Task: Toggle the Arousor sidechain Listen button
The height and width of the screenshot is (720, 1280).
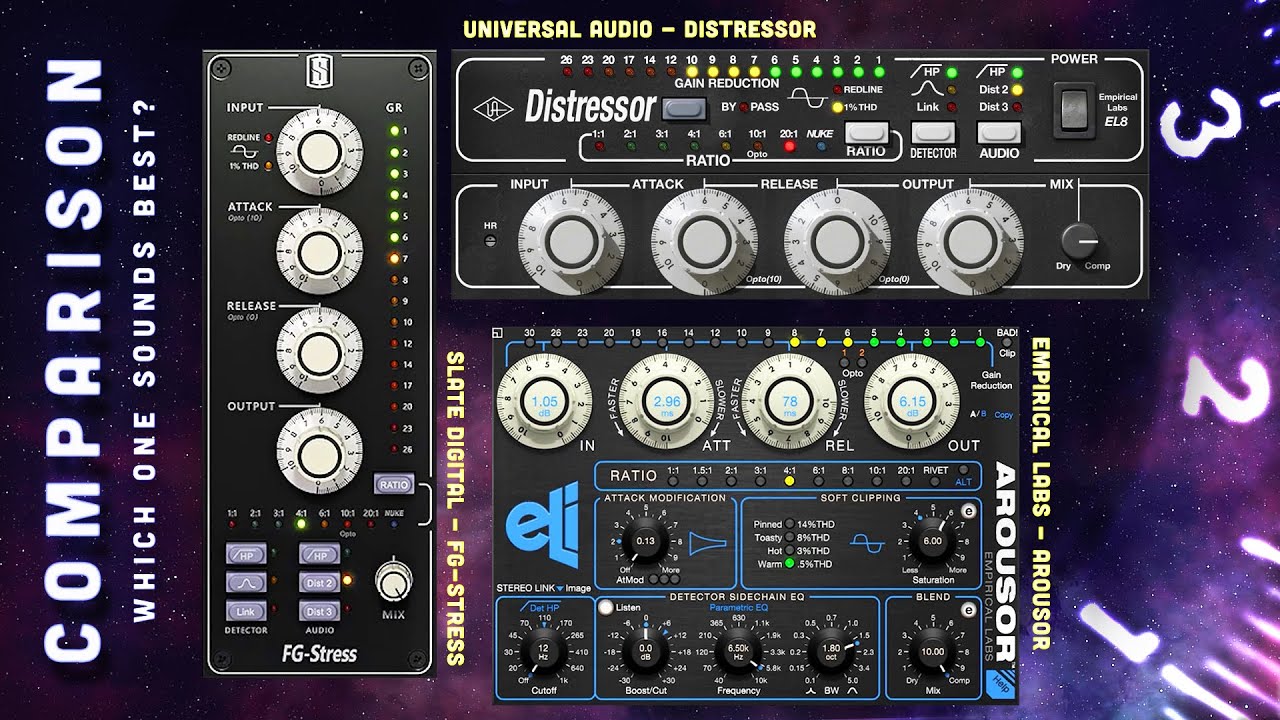Action: pos(605,607)
